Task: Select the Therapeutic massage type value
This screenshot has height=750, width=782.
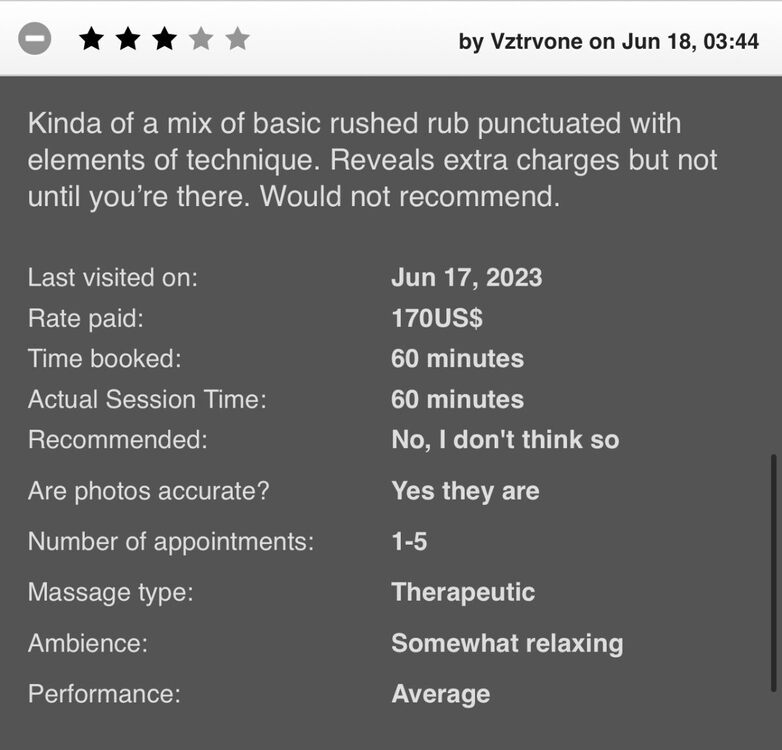Action: pos(463,592)
